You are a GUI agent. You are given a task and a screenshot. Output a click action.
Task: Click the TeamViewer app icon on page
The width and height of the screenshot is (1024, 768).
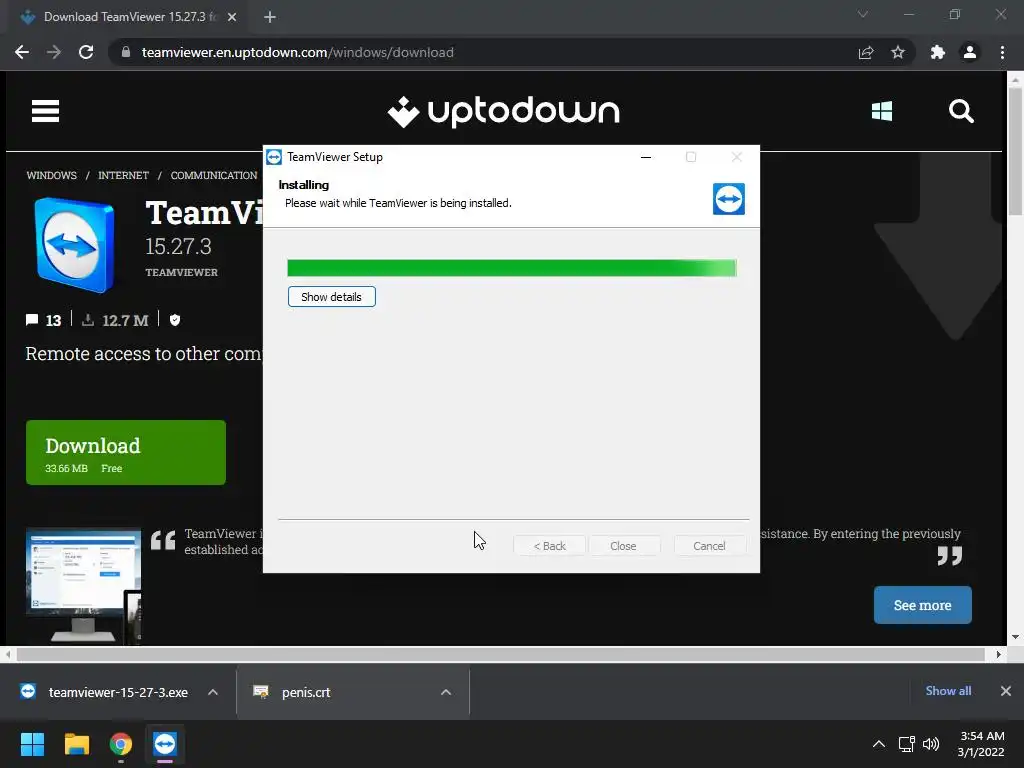pyautogui.click(x=75, y=244)
